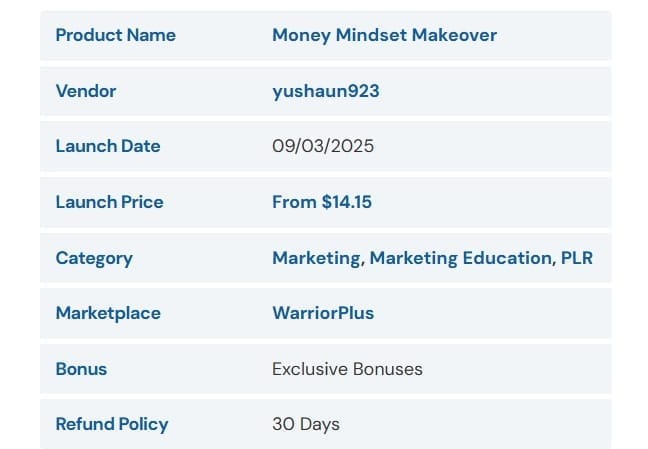Open the Money Mindset Makeover product link

coord(384,35)
